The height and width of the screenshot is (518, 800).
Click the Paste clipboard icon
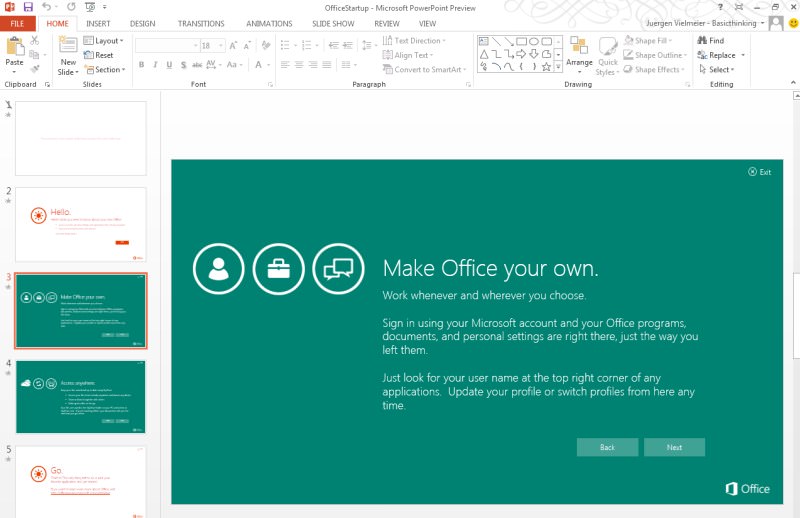[15, 46]
